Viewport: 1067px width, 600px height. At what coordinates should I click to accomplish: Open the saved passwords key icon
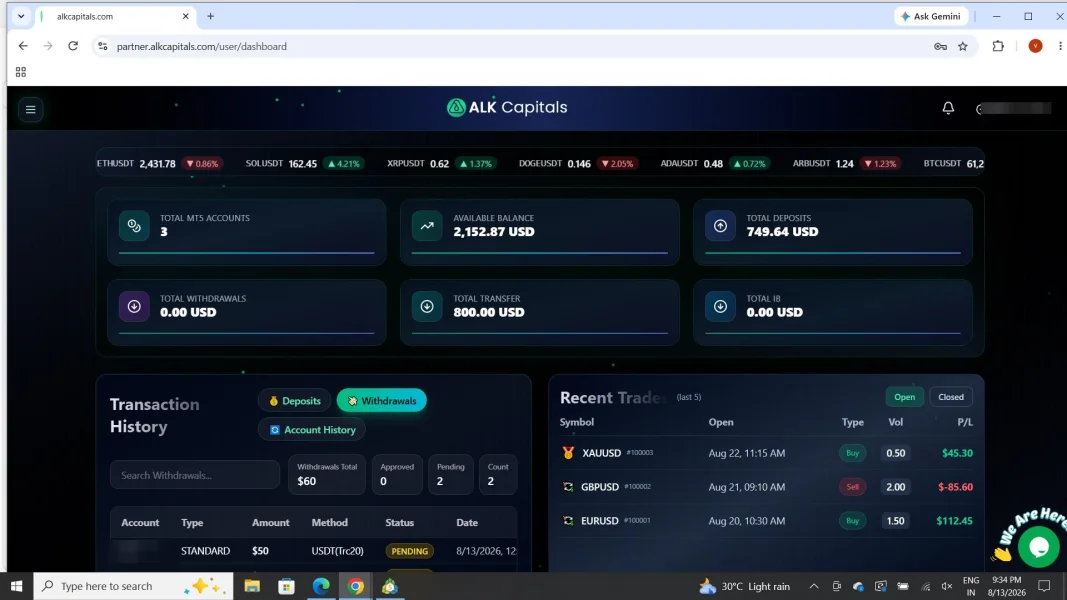(x=940, y=46)
